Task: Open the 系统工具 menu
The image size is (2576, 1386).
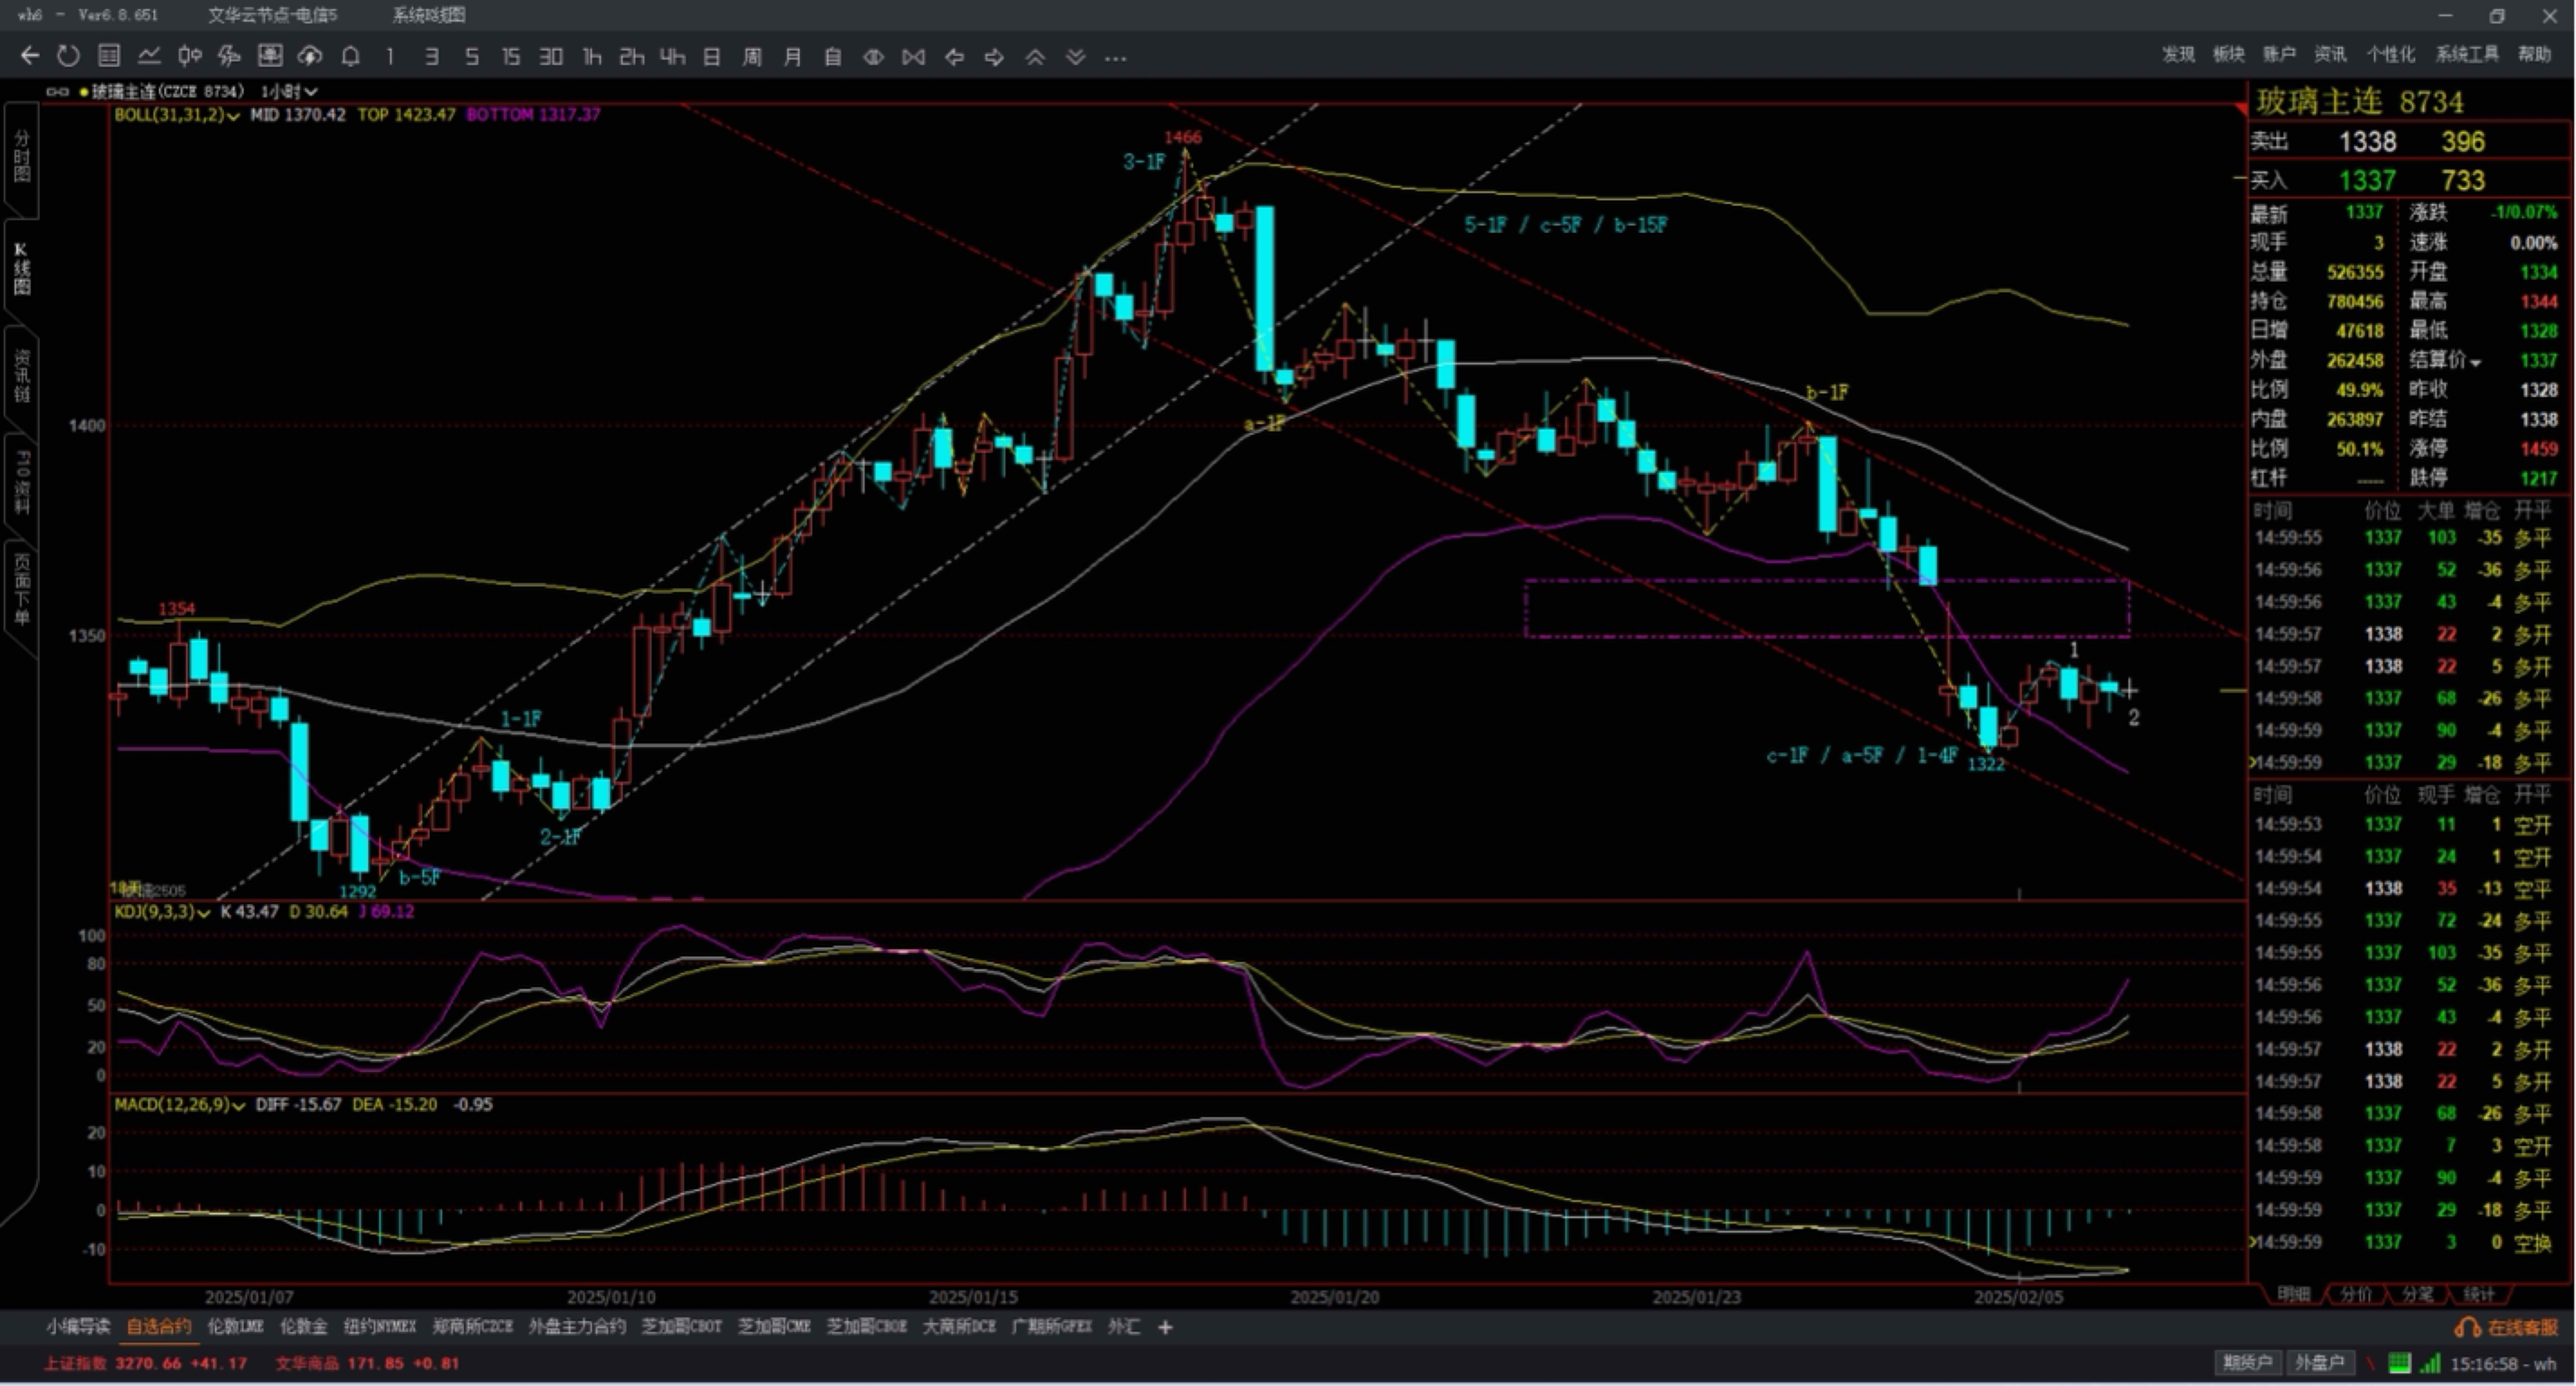Action: (2466, 54)
